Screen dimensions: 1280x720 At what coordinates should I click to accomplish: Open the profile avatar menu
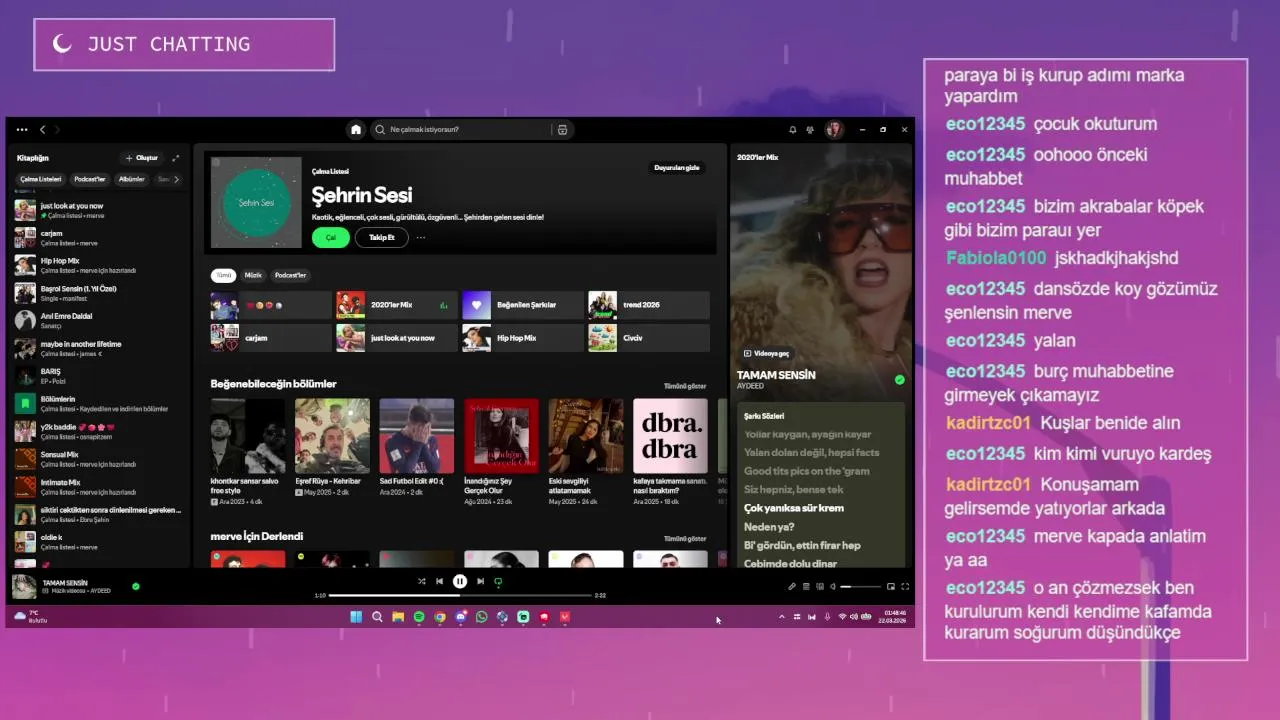[x=834, y=130]
